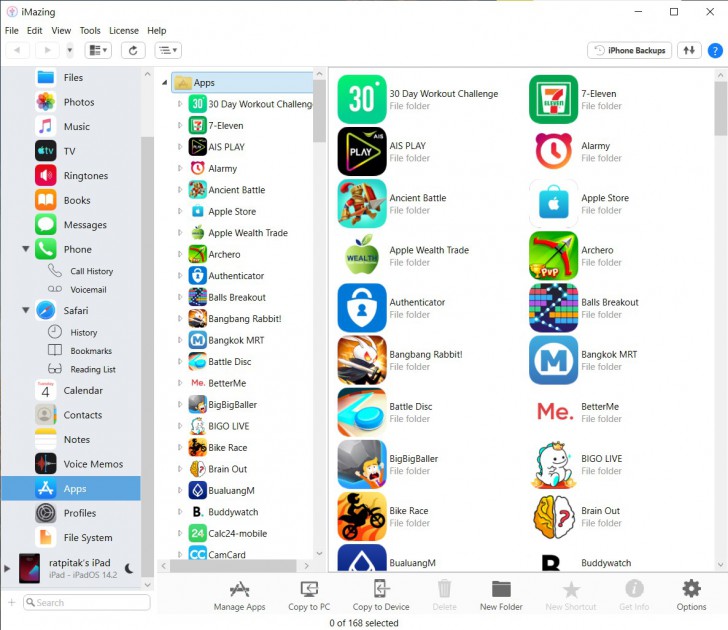Open navigation history dropdown arrow

click(70, 50)
